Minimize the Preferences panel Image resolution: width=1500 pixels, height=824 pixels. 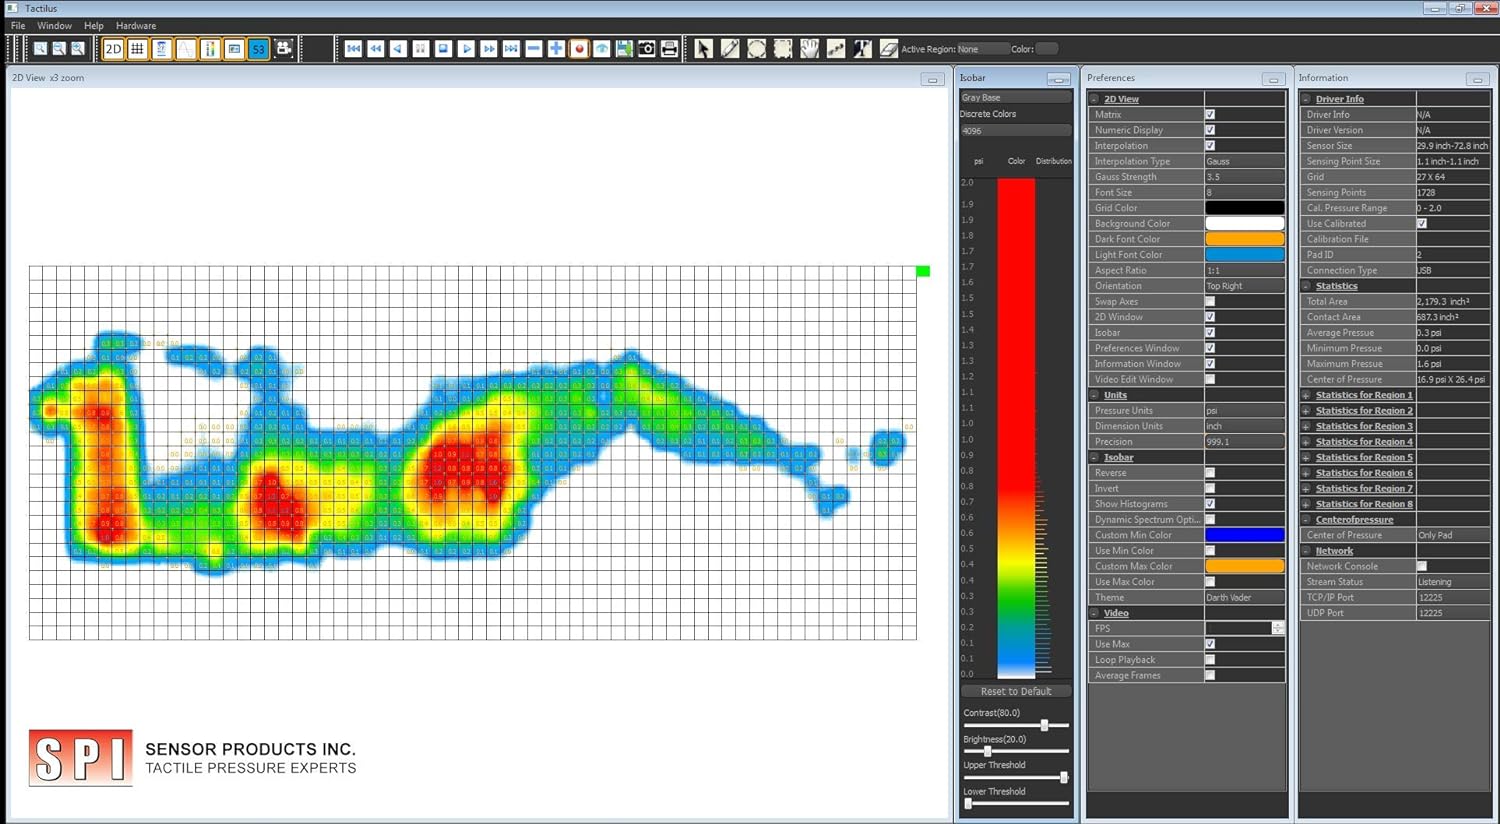[x=1272, y=79]
